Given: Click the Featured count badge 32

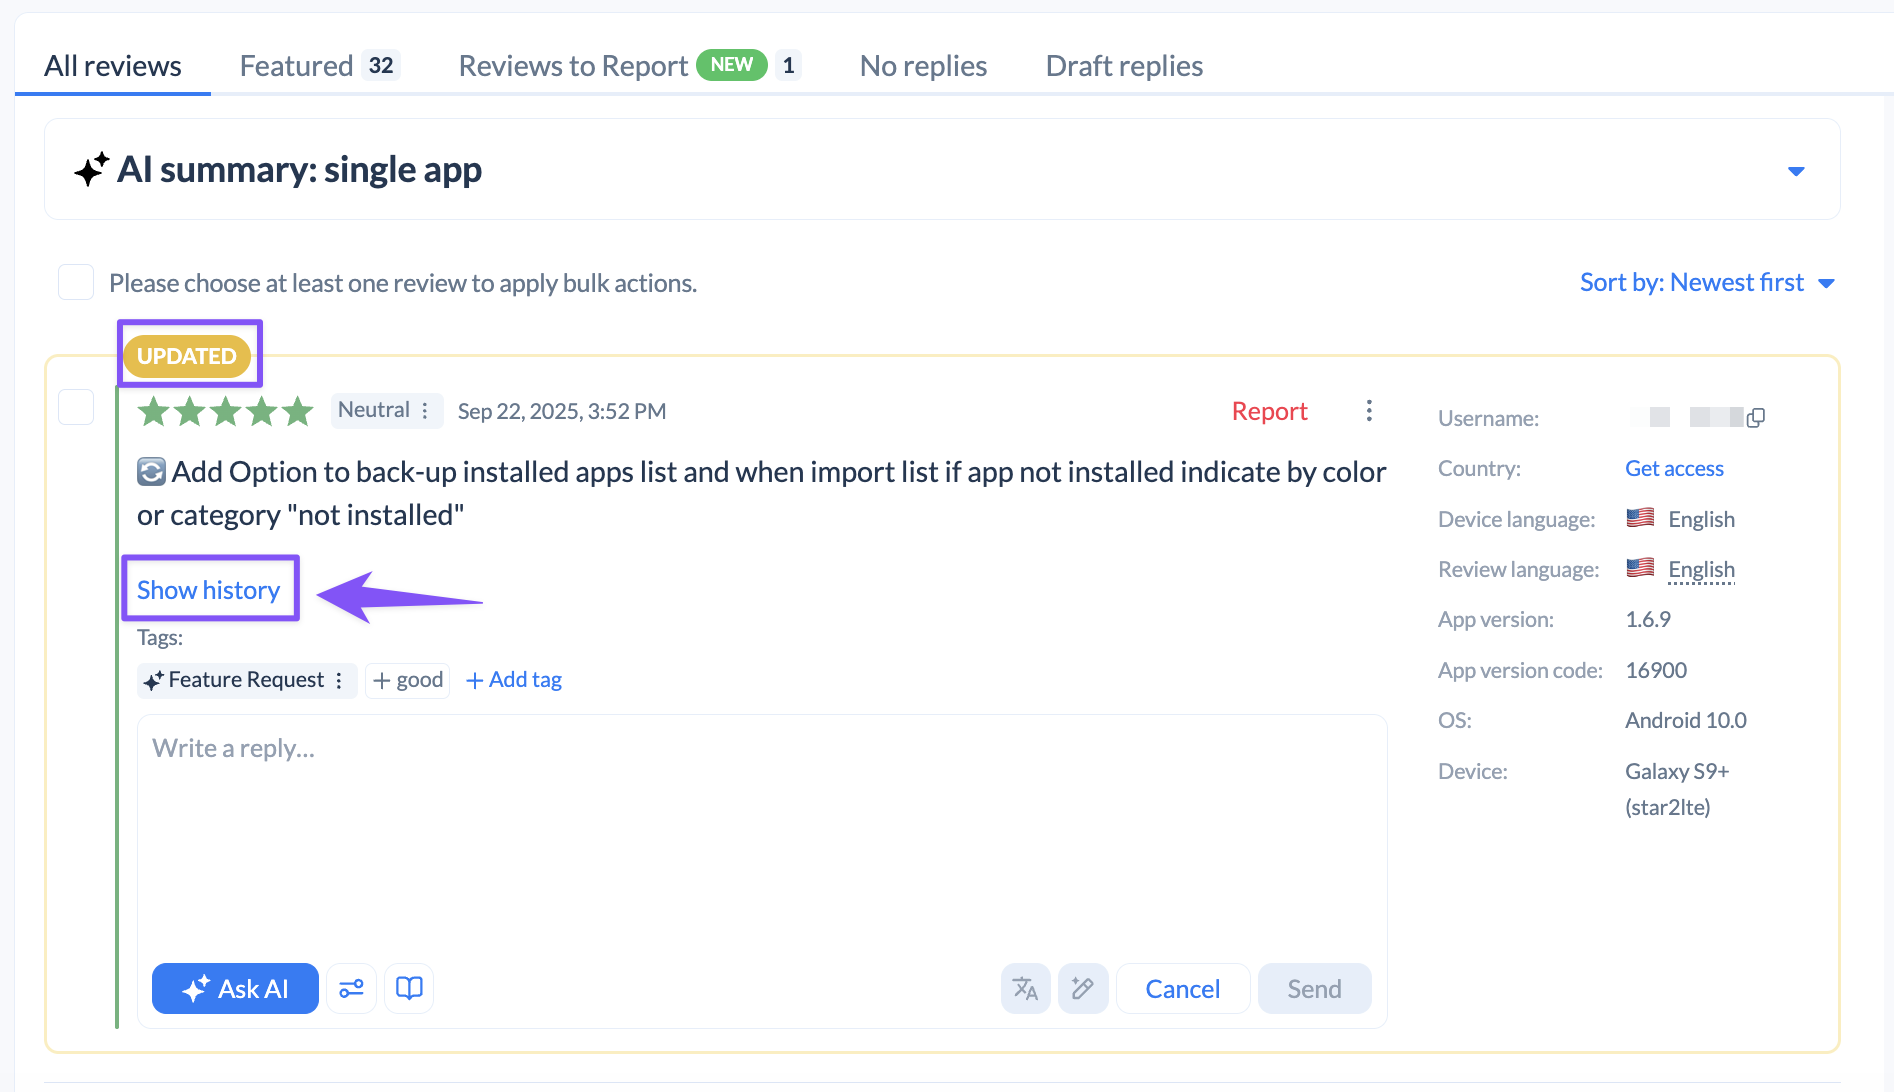Looking at the screenshot, I should [x=381, y=66].
